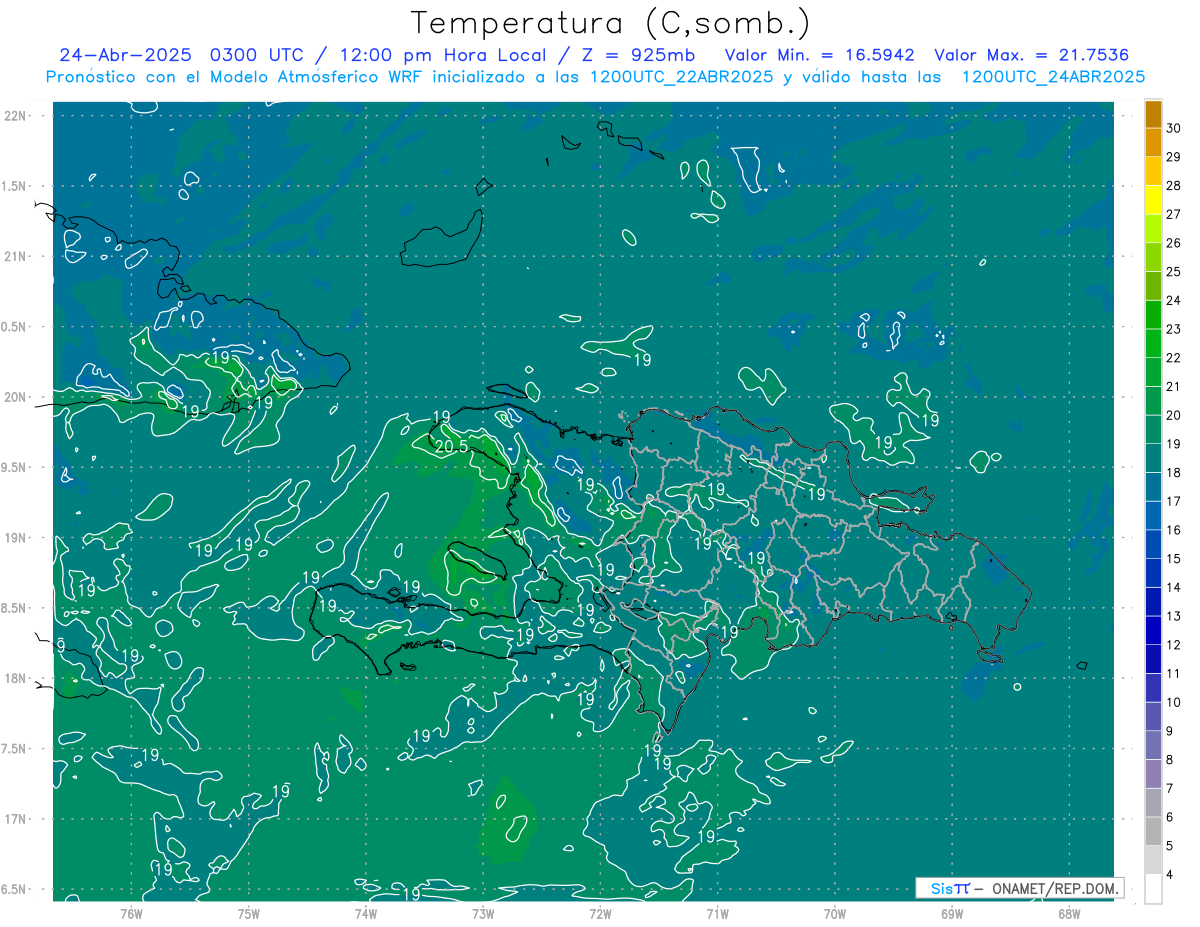Click the "4" colorbar scale label
The height and width of the screenshot is (927, 1200).
point(1170,874)
